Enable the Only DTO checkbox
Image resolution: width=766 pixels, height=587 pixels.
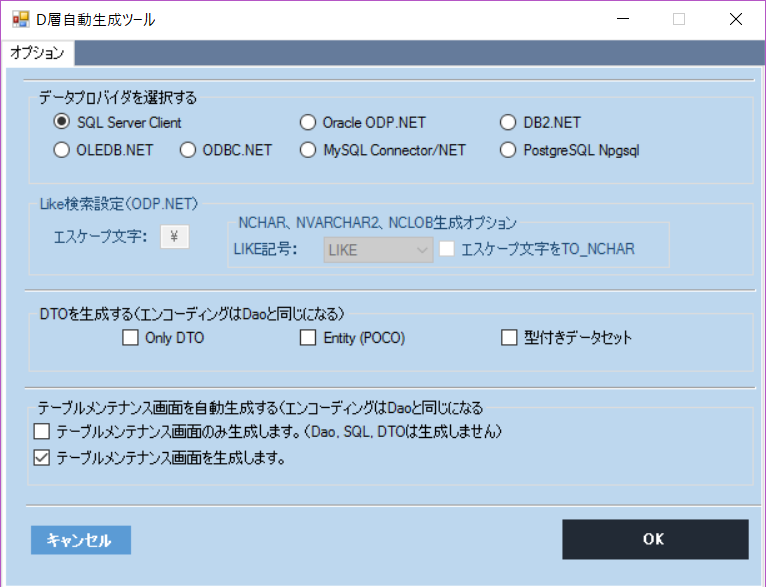pos(130,337)
